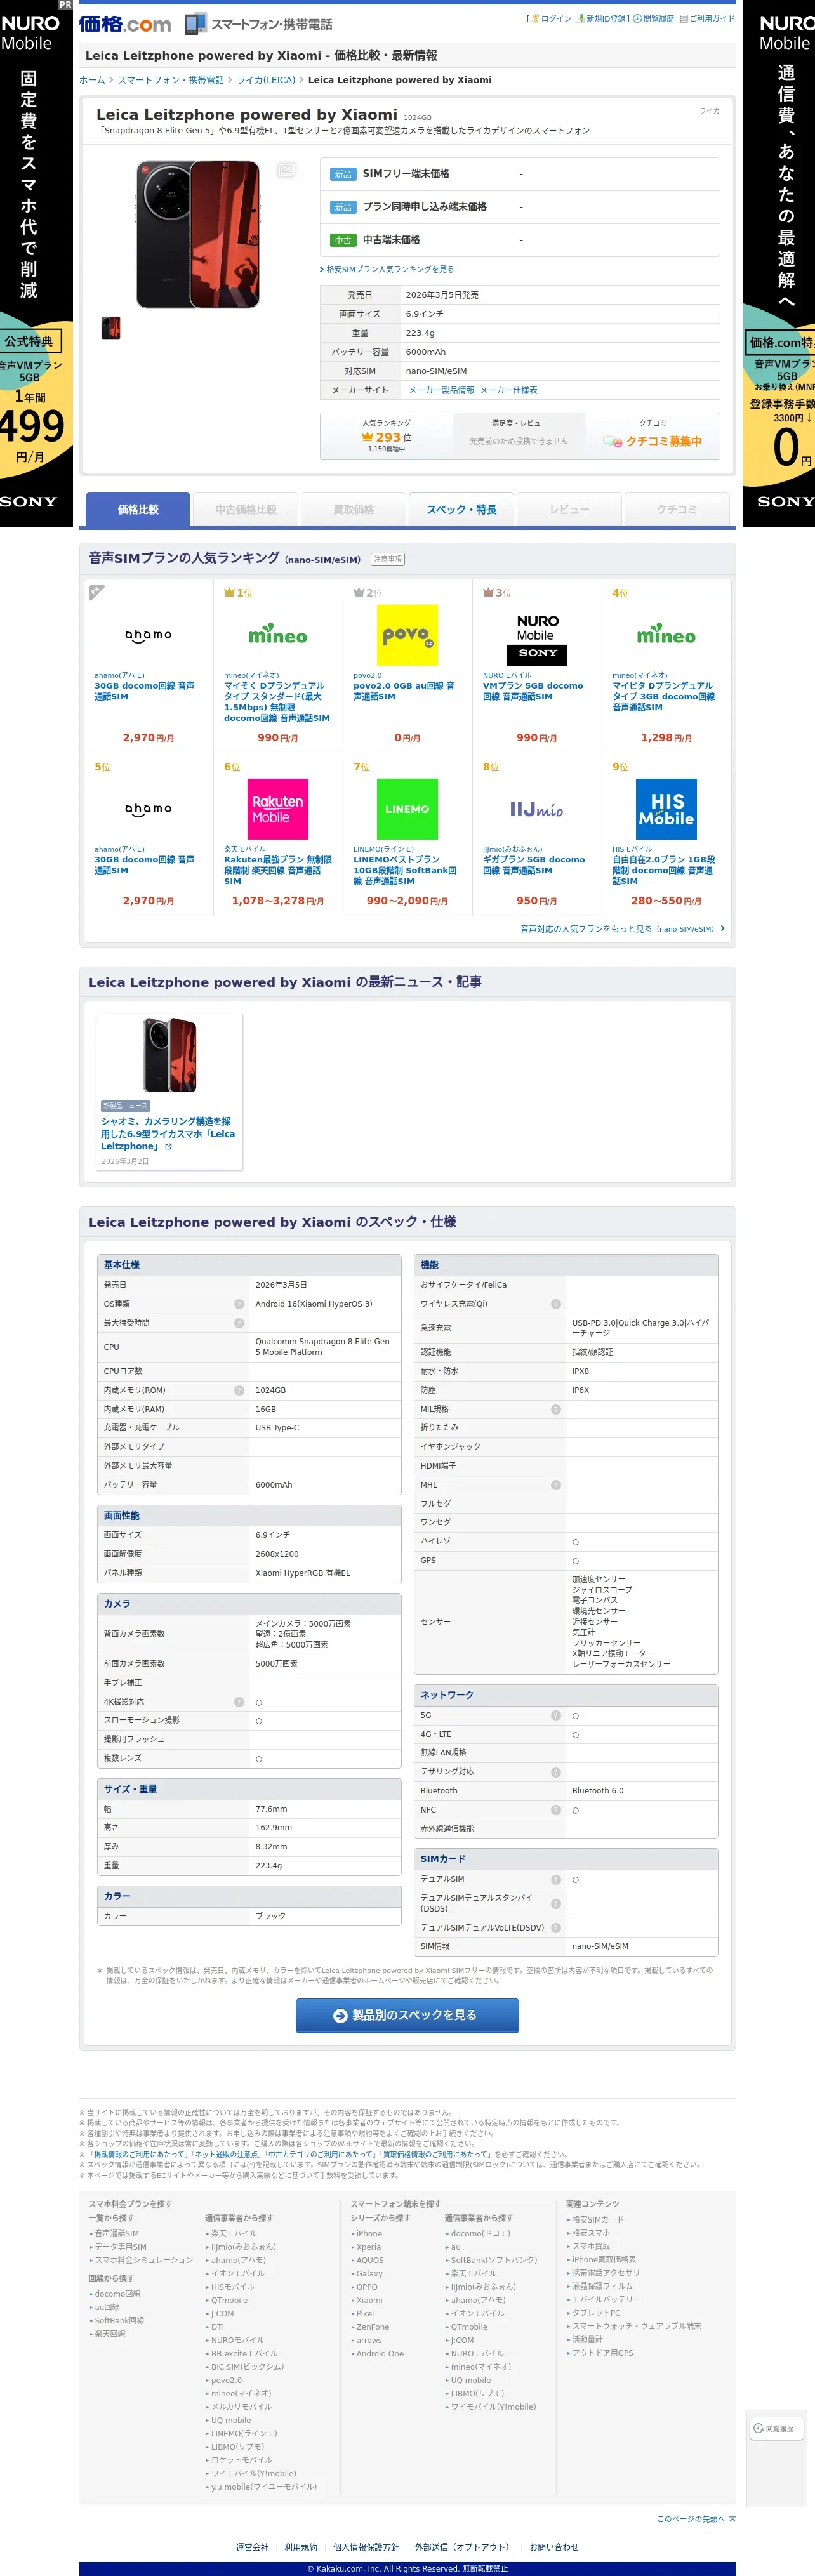Click the Rakuten Mobile pink logo

pyautogui.click(x=278, y=809)
